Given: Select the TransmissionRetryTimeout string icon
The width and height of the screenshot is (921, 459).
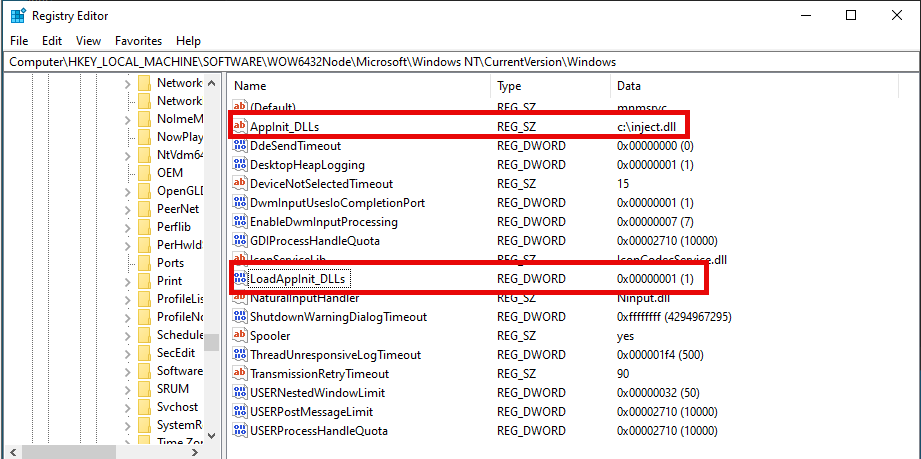Looking at the screenshot, I should [240, 374].
